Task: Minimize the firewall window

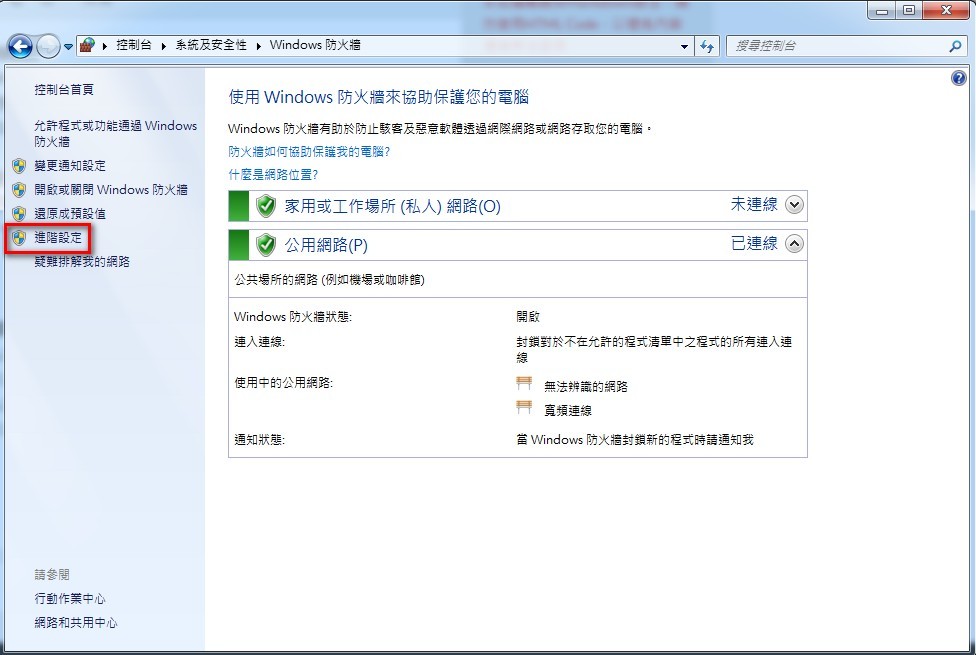Action: click(x=881, y=10)
